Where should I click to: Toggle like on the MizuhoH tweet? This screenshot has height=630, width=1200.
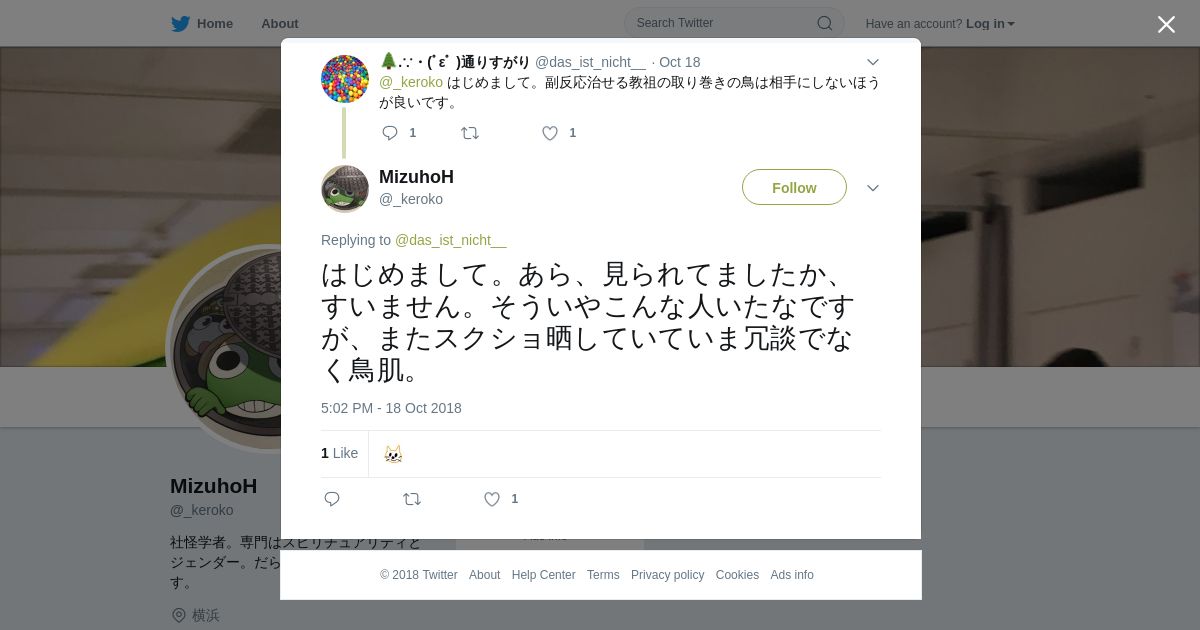pos(492,499)
